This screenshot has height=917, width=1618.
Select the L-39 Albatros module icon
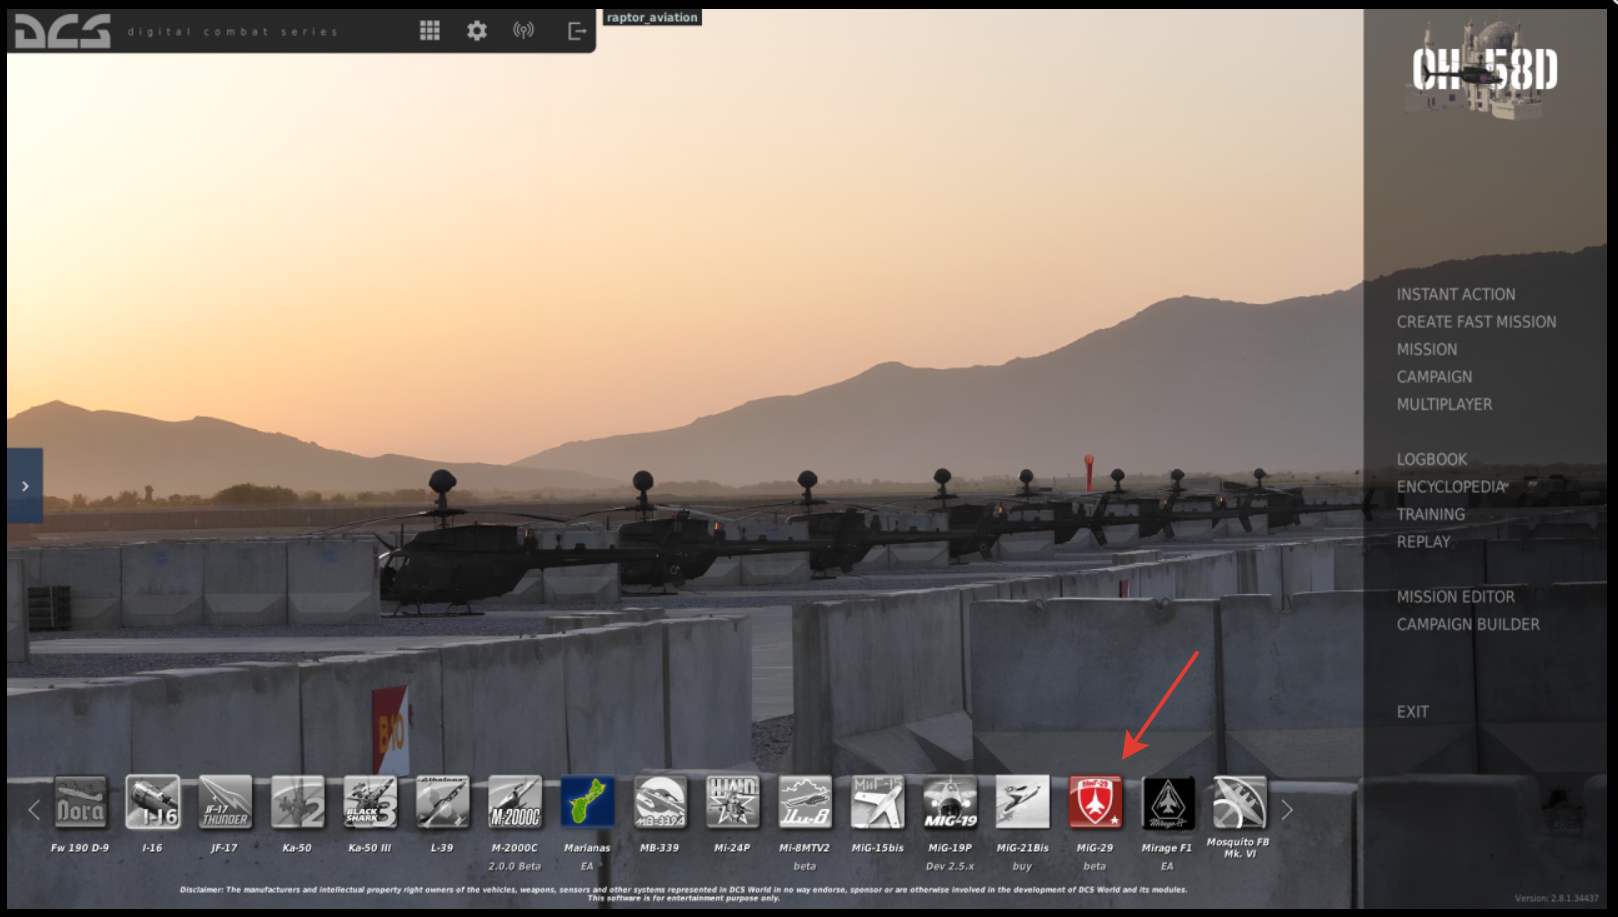442,802
